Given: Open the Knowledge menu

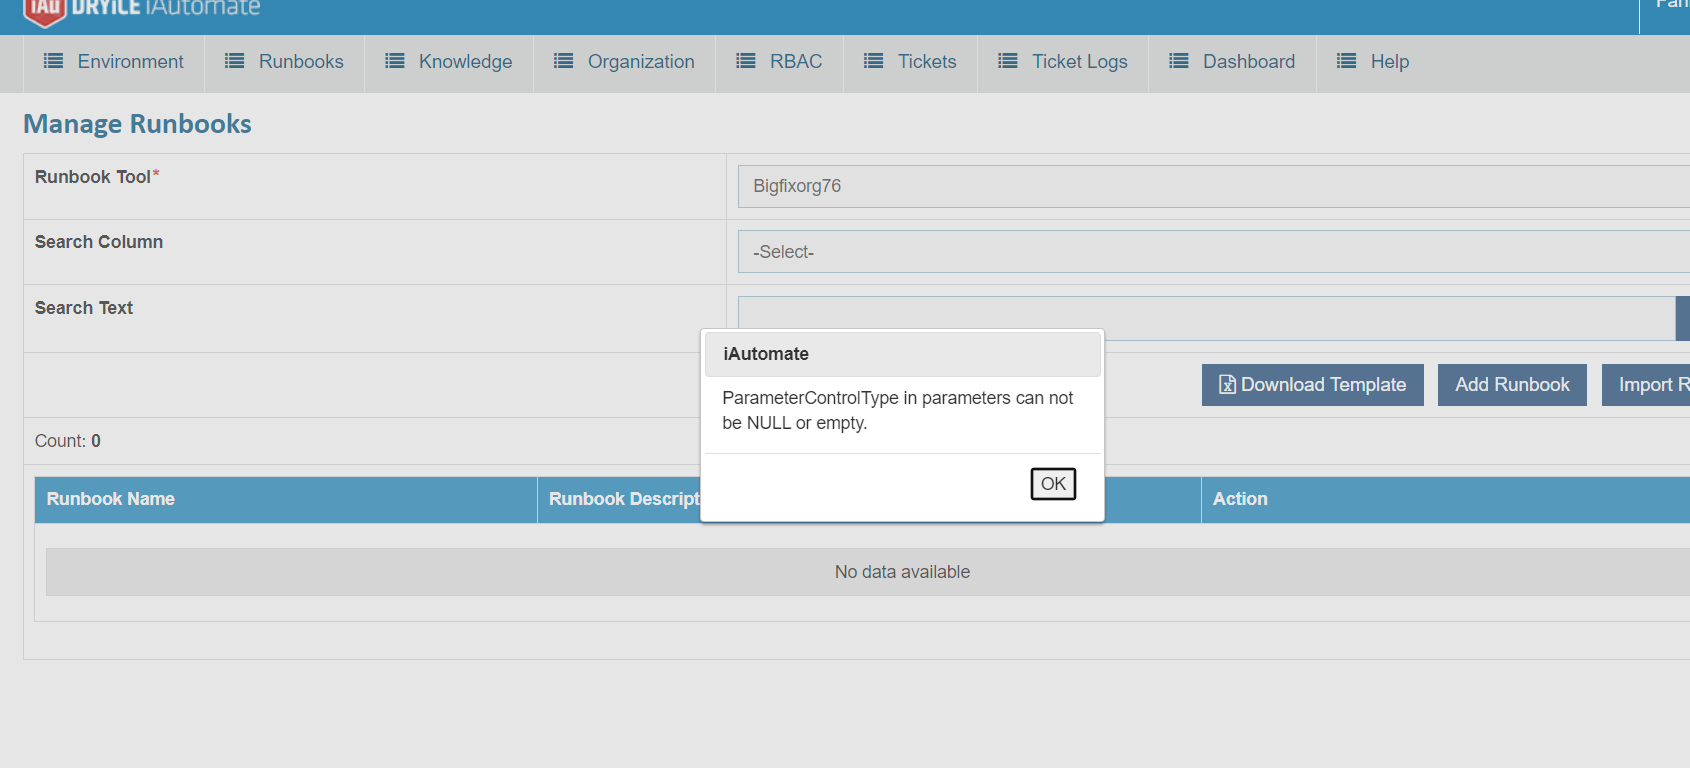Looking at the screenshot, I should (449, 62).
